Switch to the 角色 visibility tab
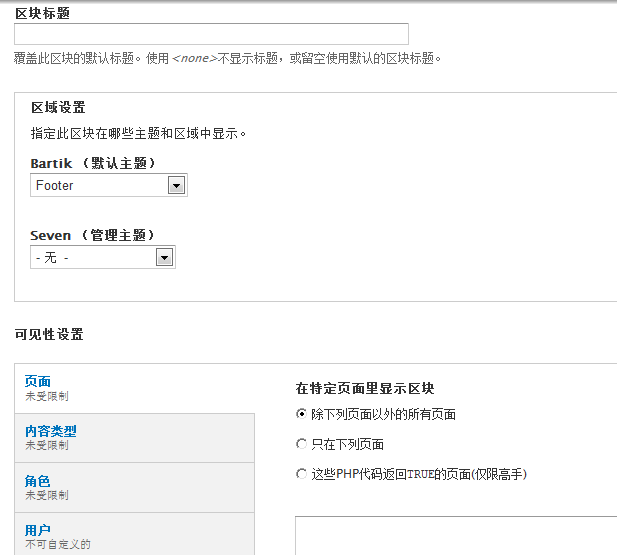The image size is (617, 555). (135, 488)
